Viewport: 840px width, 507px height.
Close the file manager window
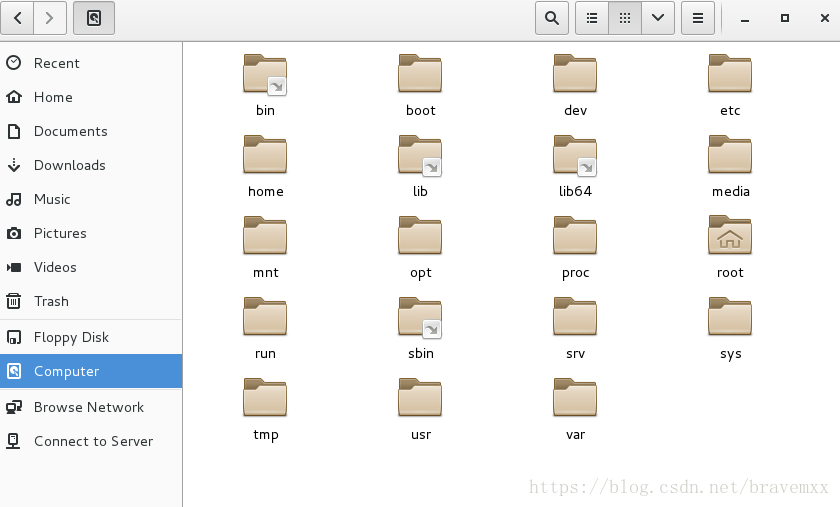coord(825,18)
